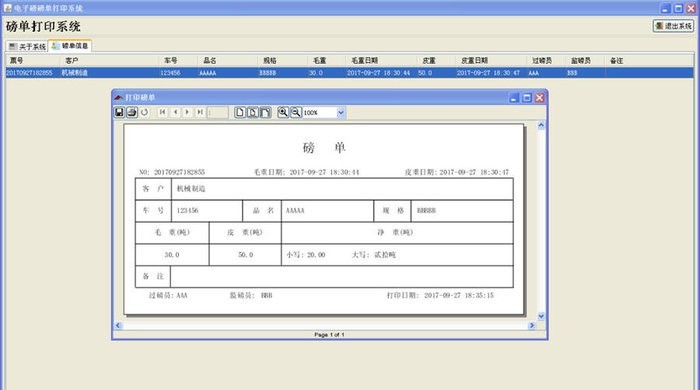Image resolution: width=700 pixels, height=390 pixels.
Task: Zoom out of the weigh ticket preview
Action: (x=296, y=112)
